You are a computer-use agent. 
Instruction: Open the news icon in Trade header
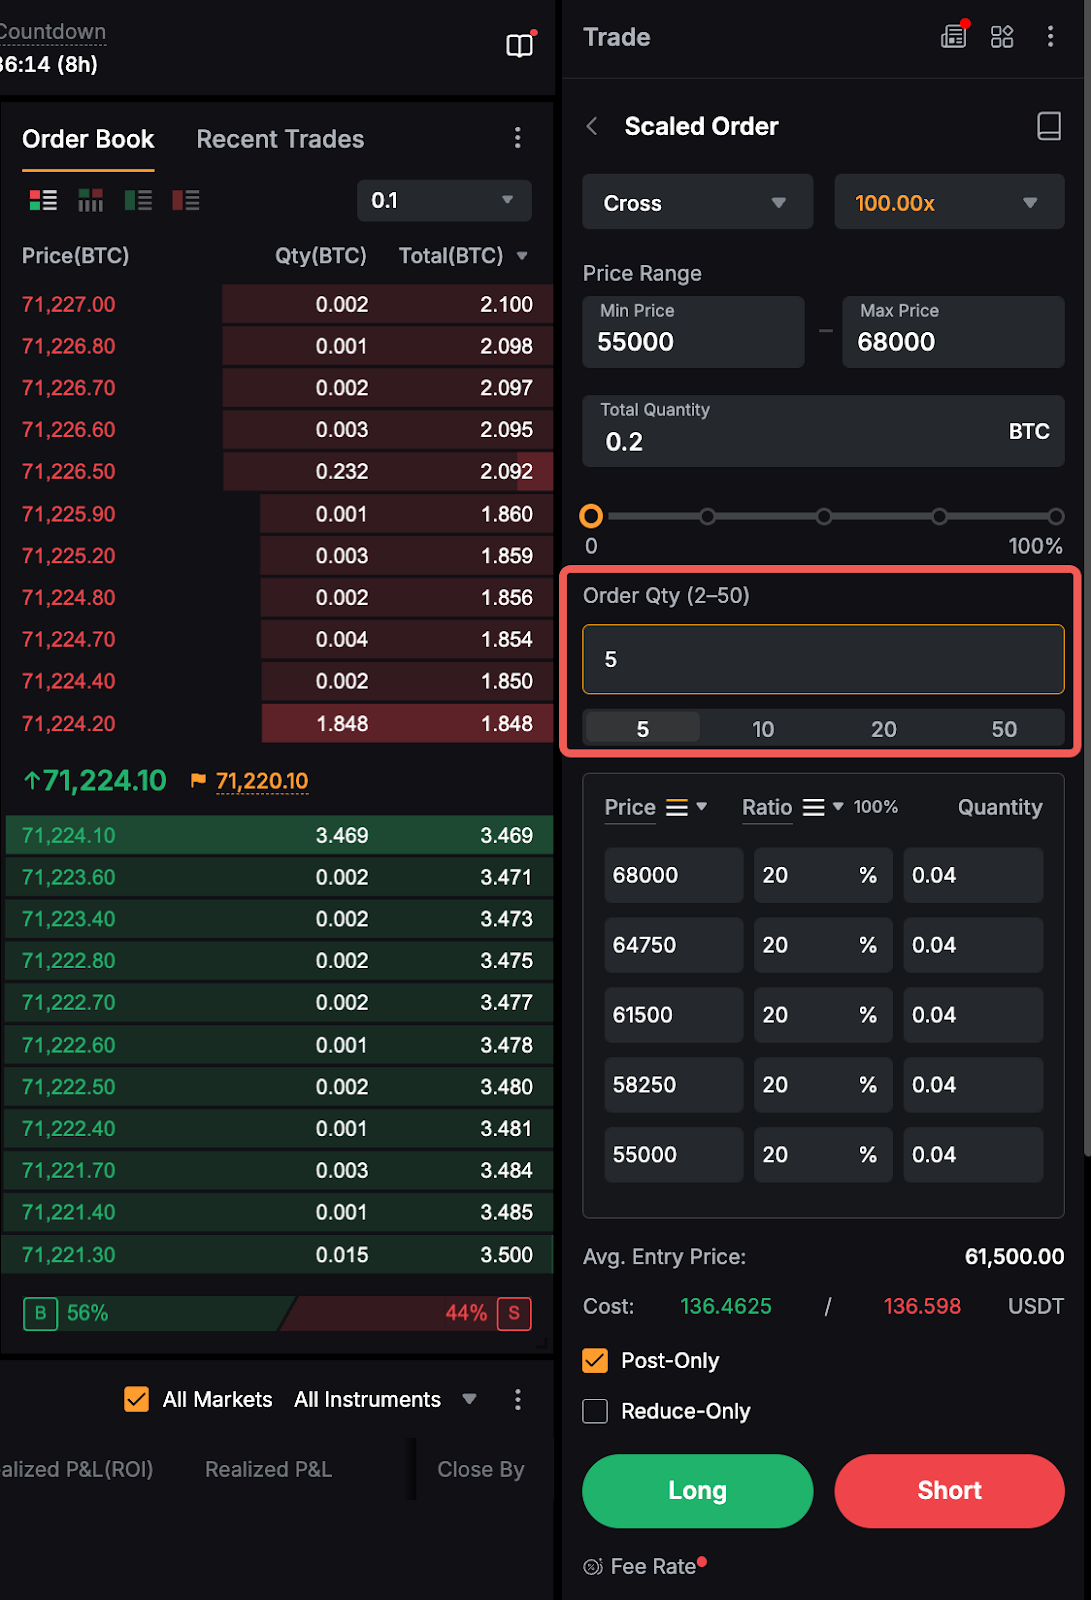[x=954, y=37]
